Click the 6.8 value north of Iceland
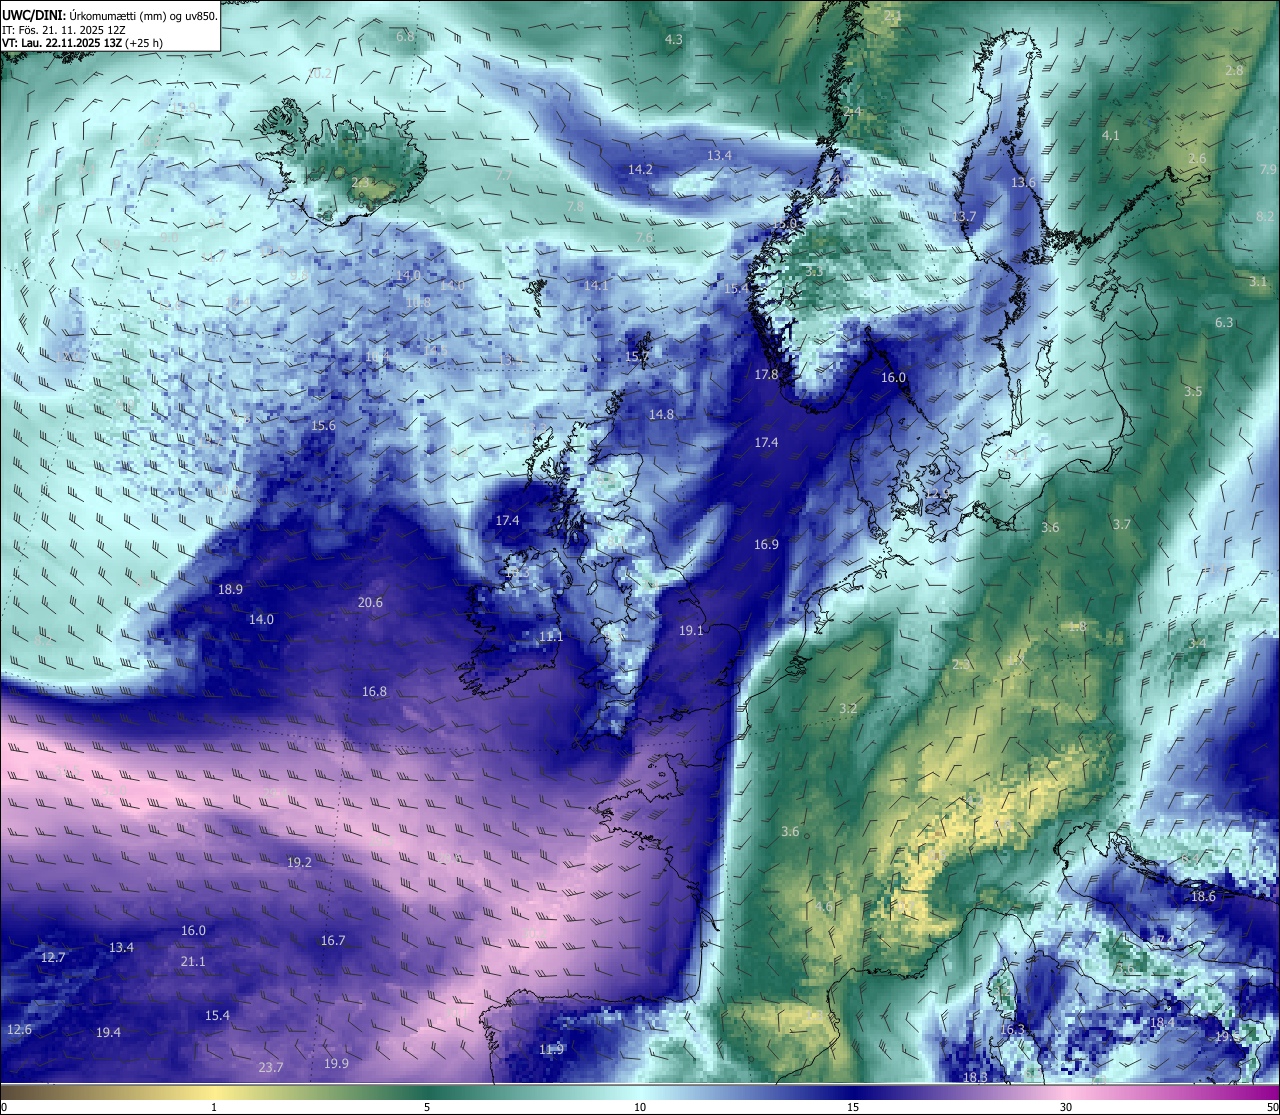1280x1115 pixels. pyautogui.click(x=405, y=36)
